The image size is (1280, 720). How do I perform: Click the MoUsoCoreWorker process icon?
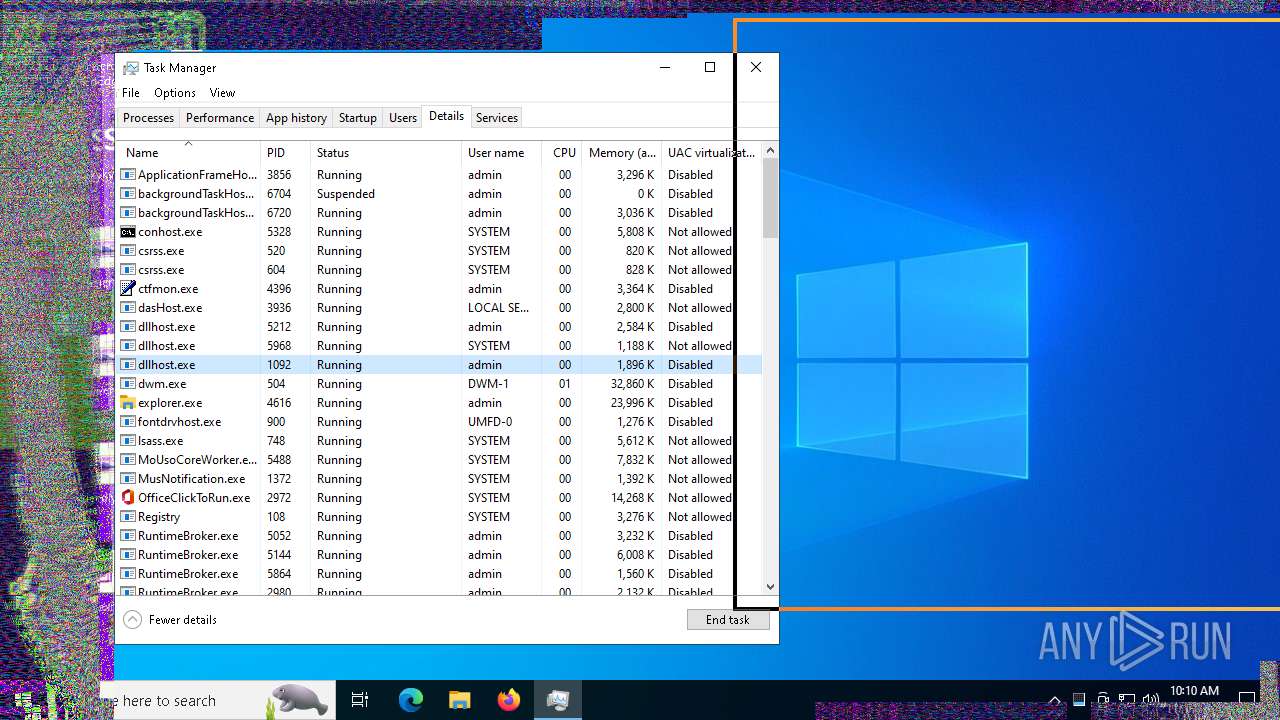pyautogui.click(x=128, y=460)
